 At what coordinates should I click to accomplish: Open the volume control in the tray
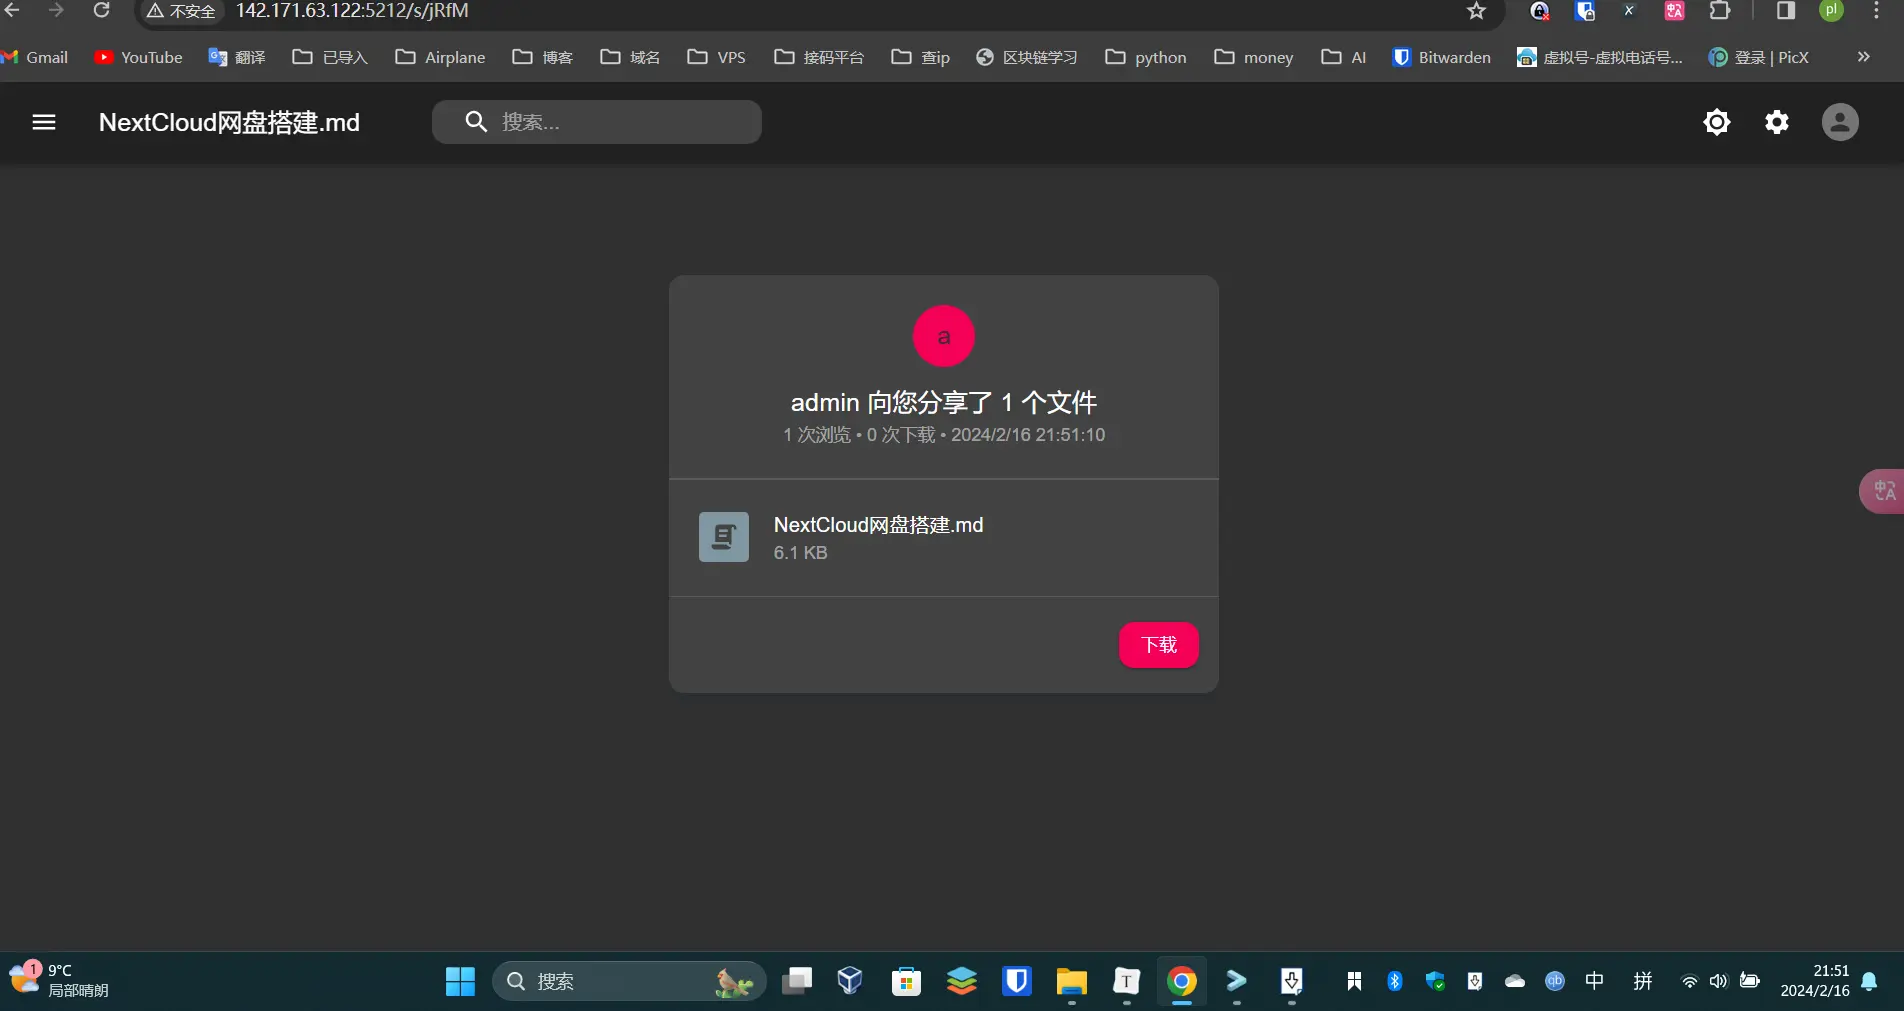[1718, 981]
